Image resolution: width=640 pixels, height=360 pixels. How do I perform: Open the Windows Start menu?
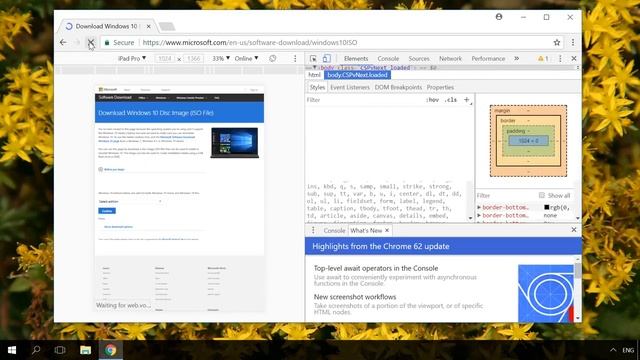12,350
